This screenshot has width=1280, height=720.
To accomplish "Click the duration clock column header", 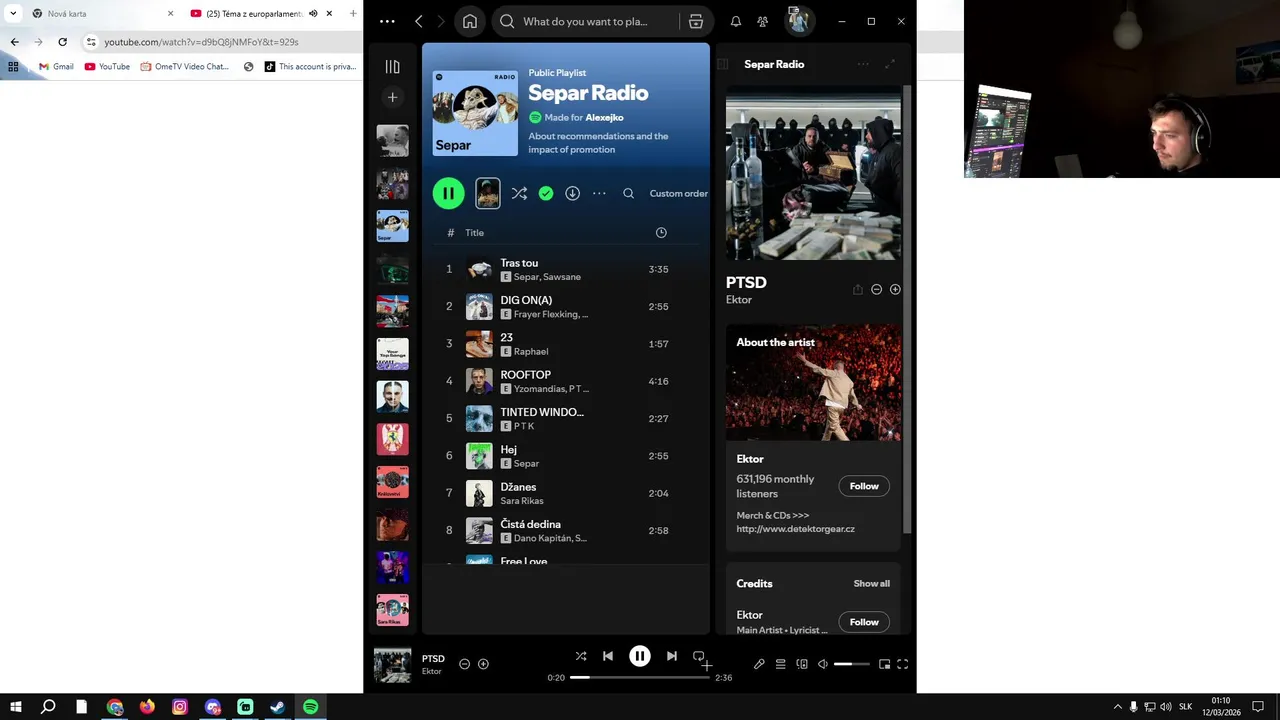I will tap(661, 232).
